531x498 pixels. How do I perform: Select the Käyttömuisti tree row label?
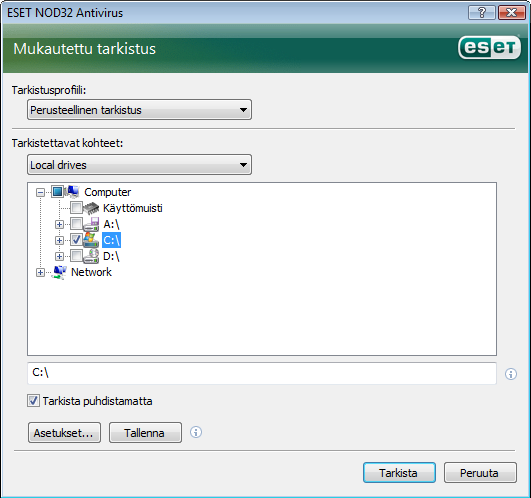pyautogui.click(x=133, y=208)
